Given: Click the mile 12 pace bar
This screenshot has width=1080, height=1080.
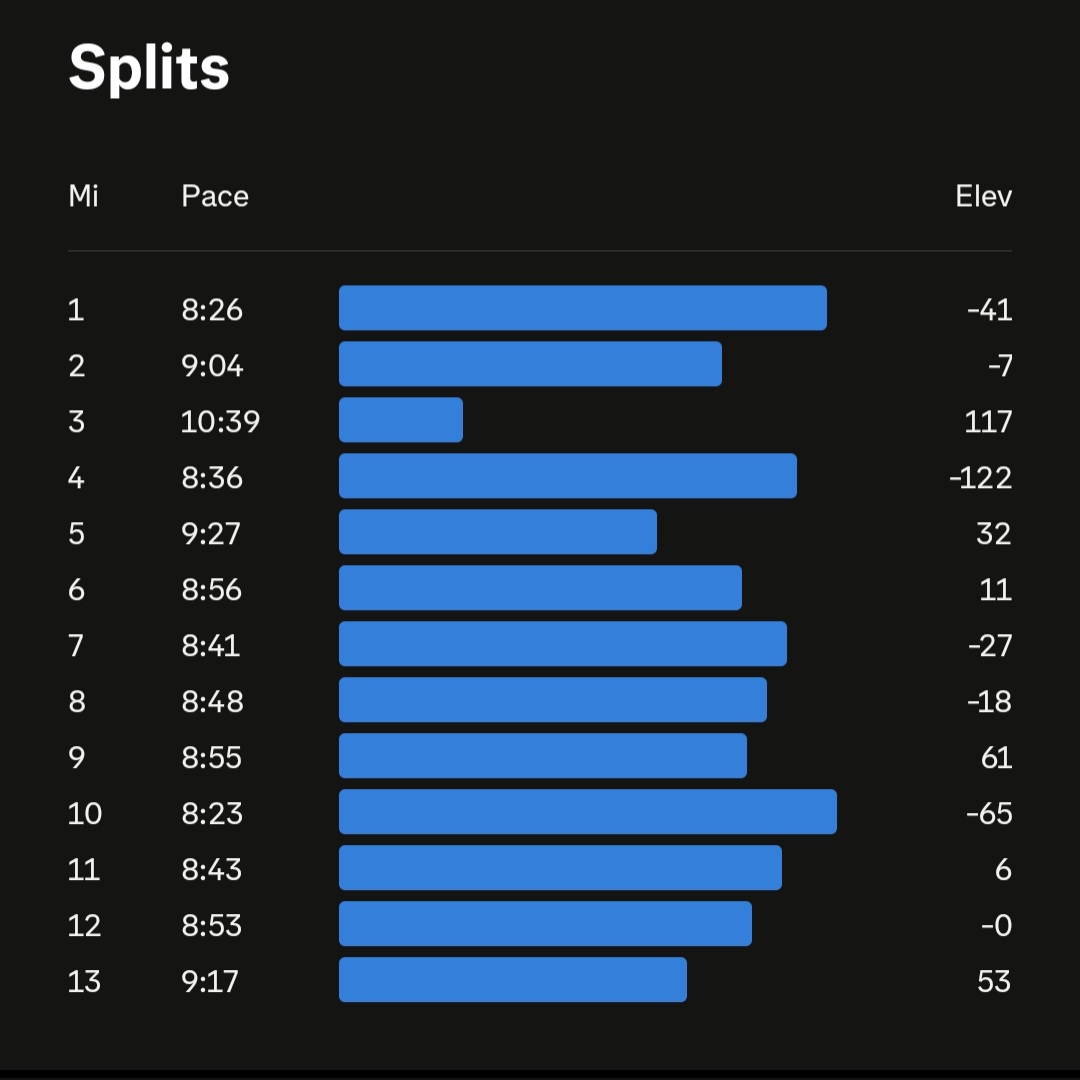Looking at the screenshot, I should pyautogui.click(x=545, y=924).
